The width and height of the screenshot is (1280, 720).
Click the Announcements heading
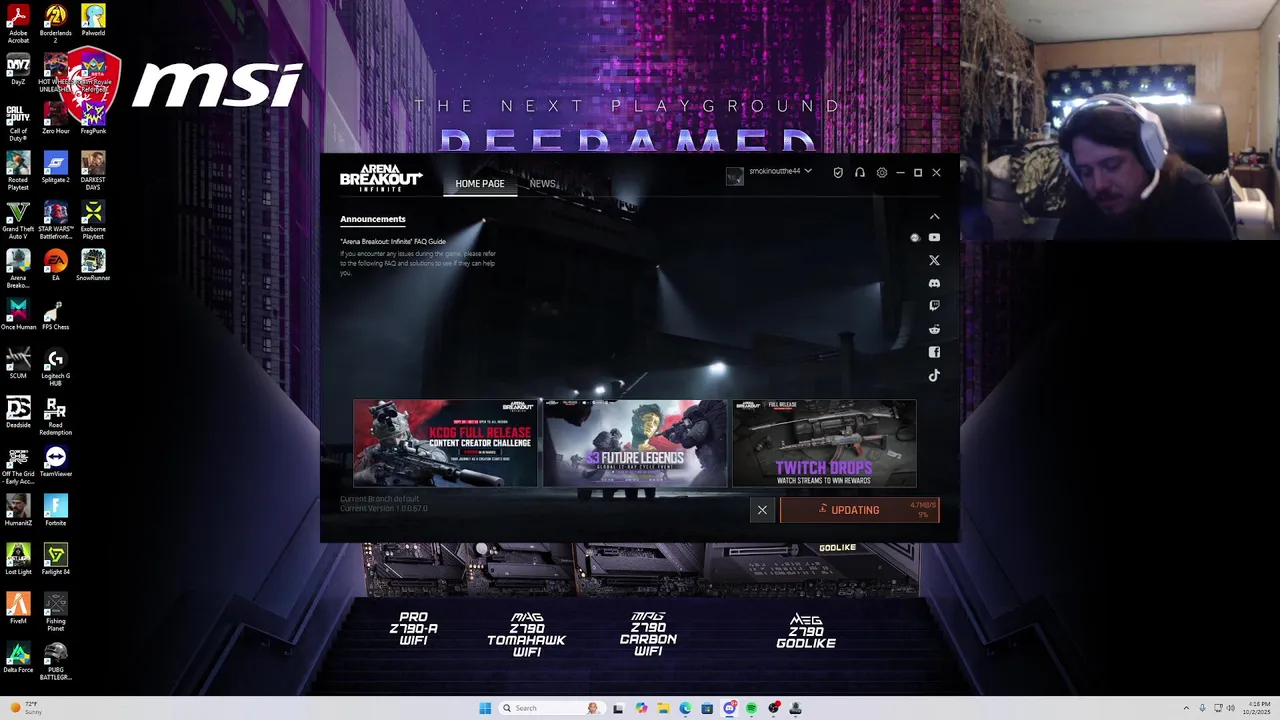coord(373,219)
